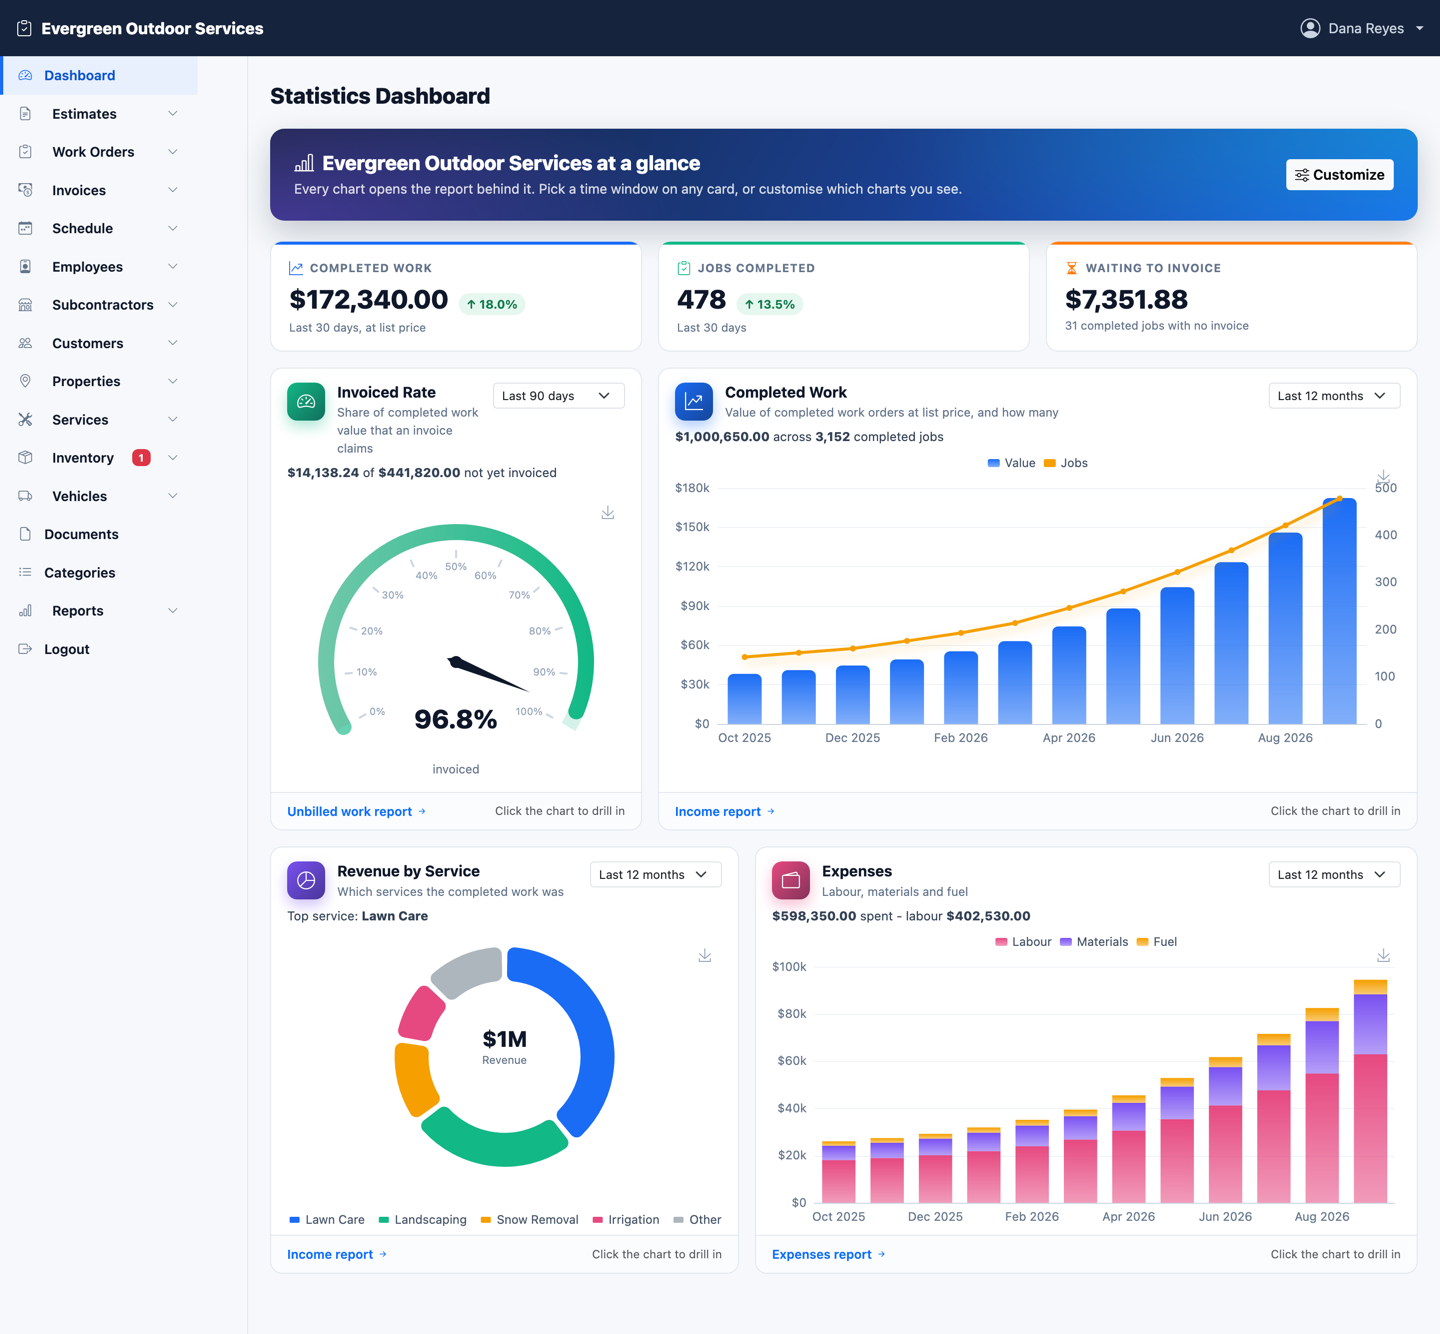Download the Invoiced Rate gauge chart
Viewport: 1440px width, 1334px height.
(x=608, y=513)
